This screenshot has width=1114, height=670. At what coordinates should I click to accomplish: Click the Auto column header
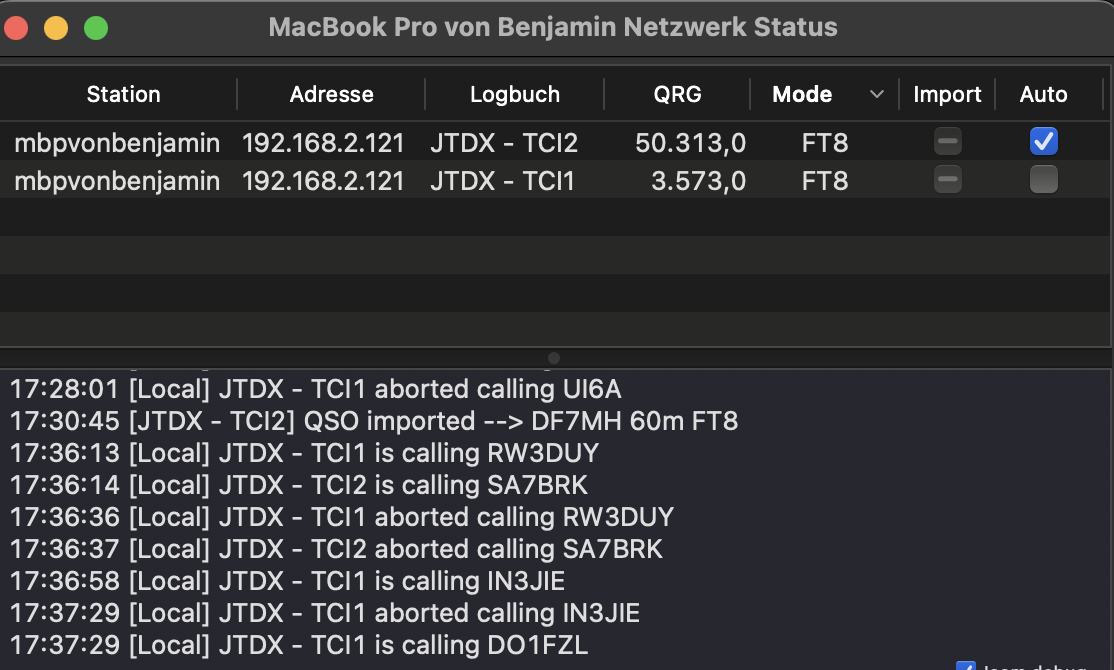click(x=1043, y=94)
